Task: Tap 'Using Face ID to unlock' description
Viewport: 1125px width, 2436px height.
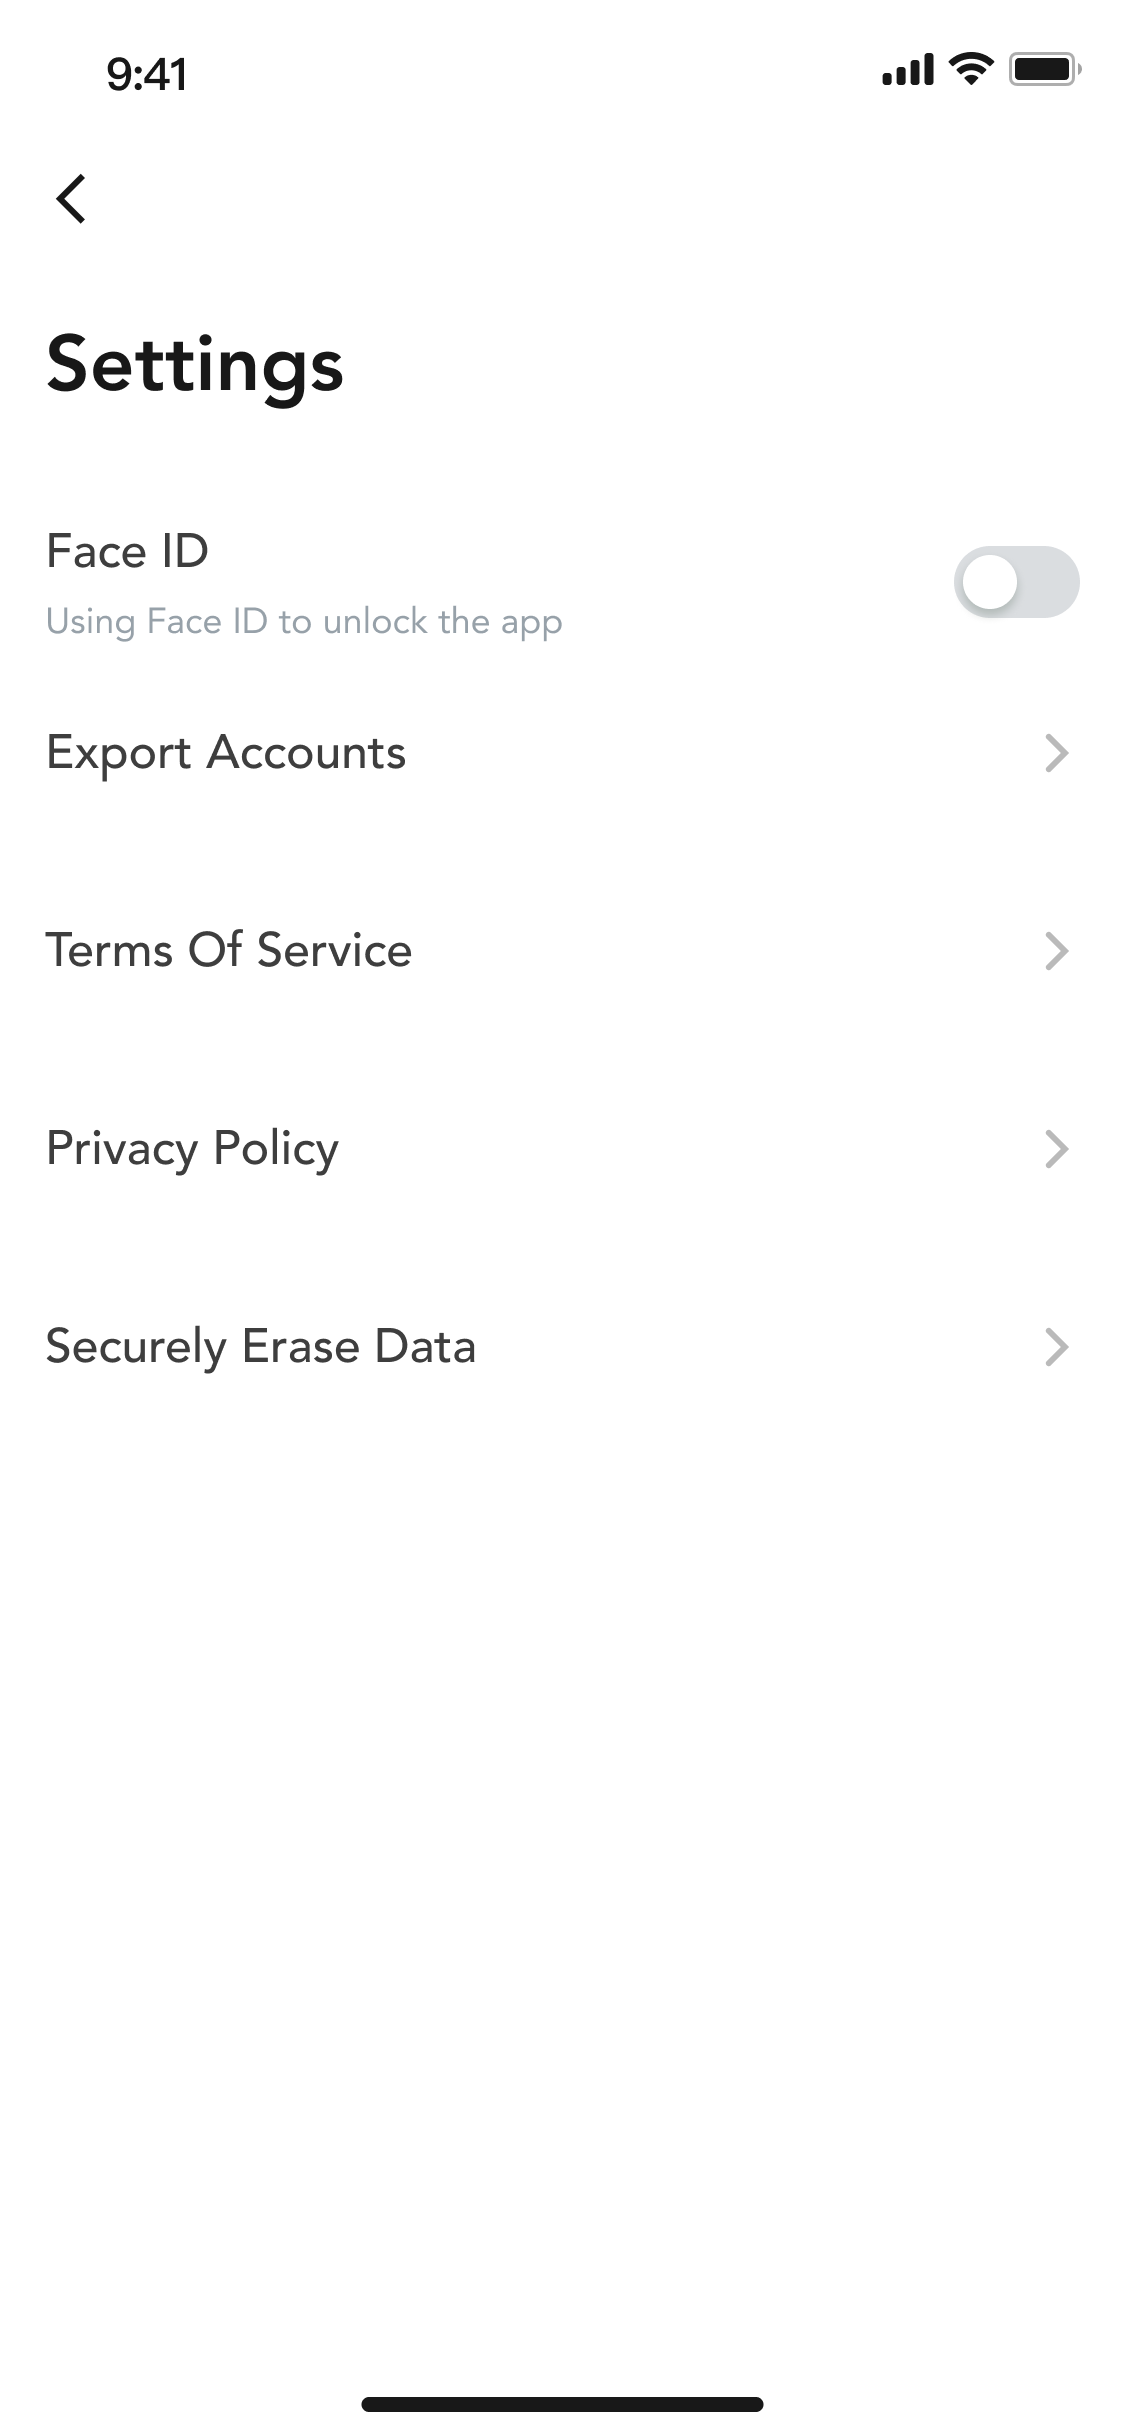Action: click(x=304, y=622)
